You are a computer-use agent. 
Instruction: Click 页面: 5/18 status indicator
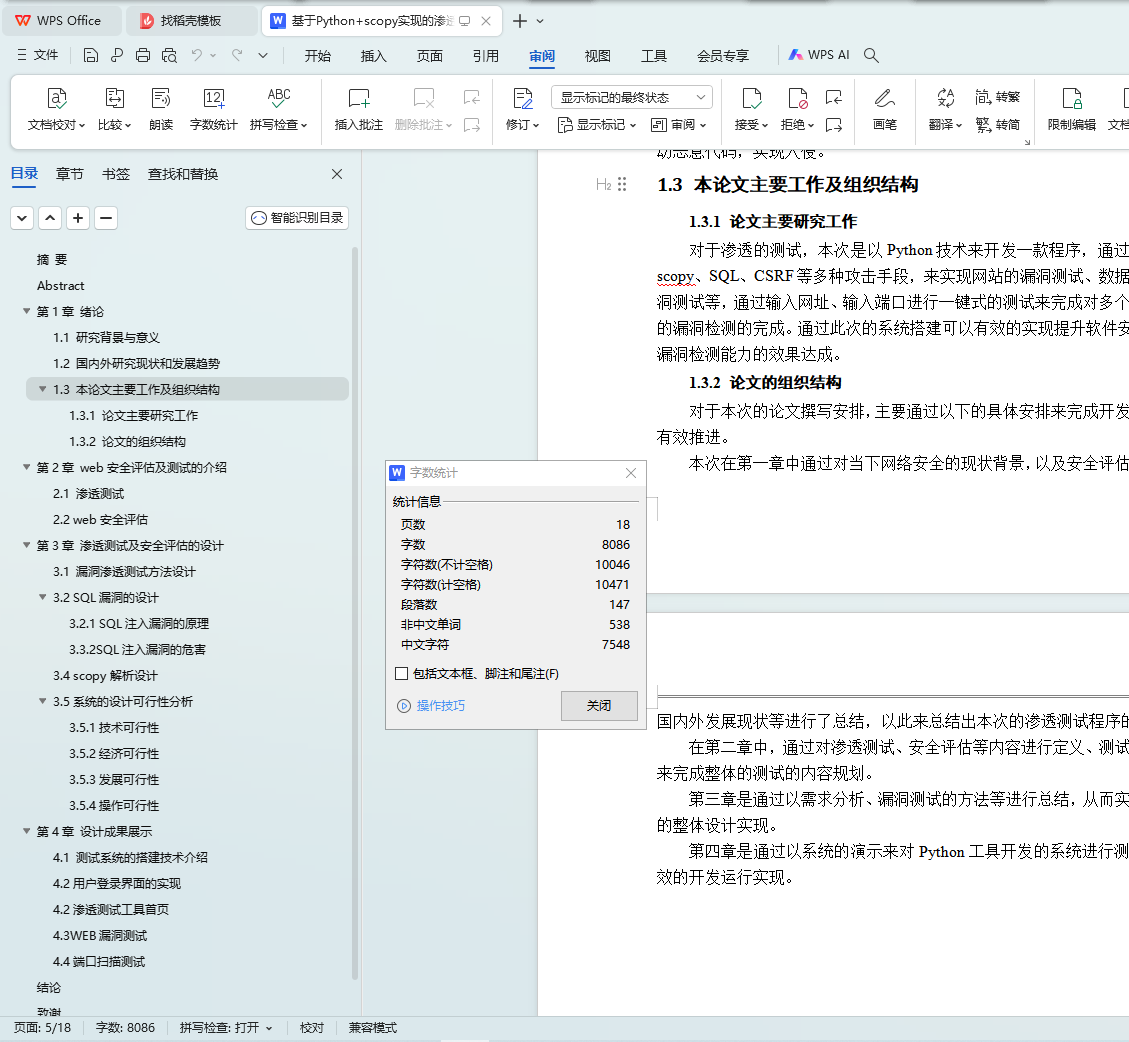tap(42, 1028)
